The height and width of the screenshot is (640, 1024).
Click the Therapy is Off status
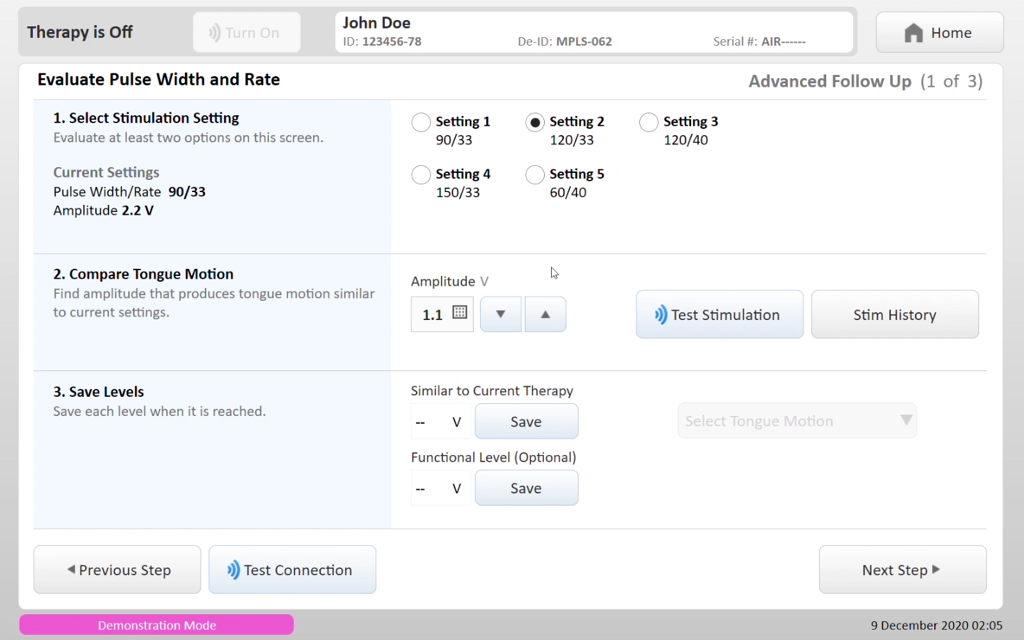point(80,32)
